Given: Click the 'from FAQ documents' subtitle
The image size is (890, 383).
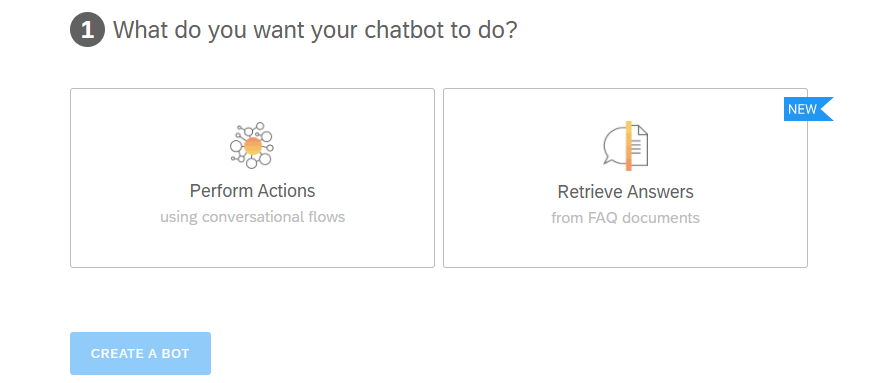Looking at the screenshot, I should 625,218.
